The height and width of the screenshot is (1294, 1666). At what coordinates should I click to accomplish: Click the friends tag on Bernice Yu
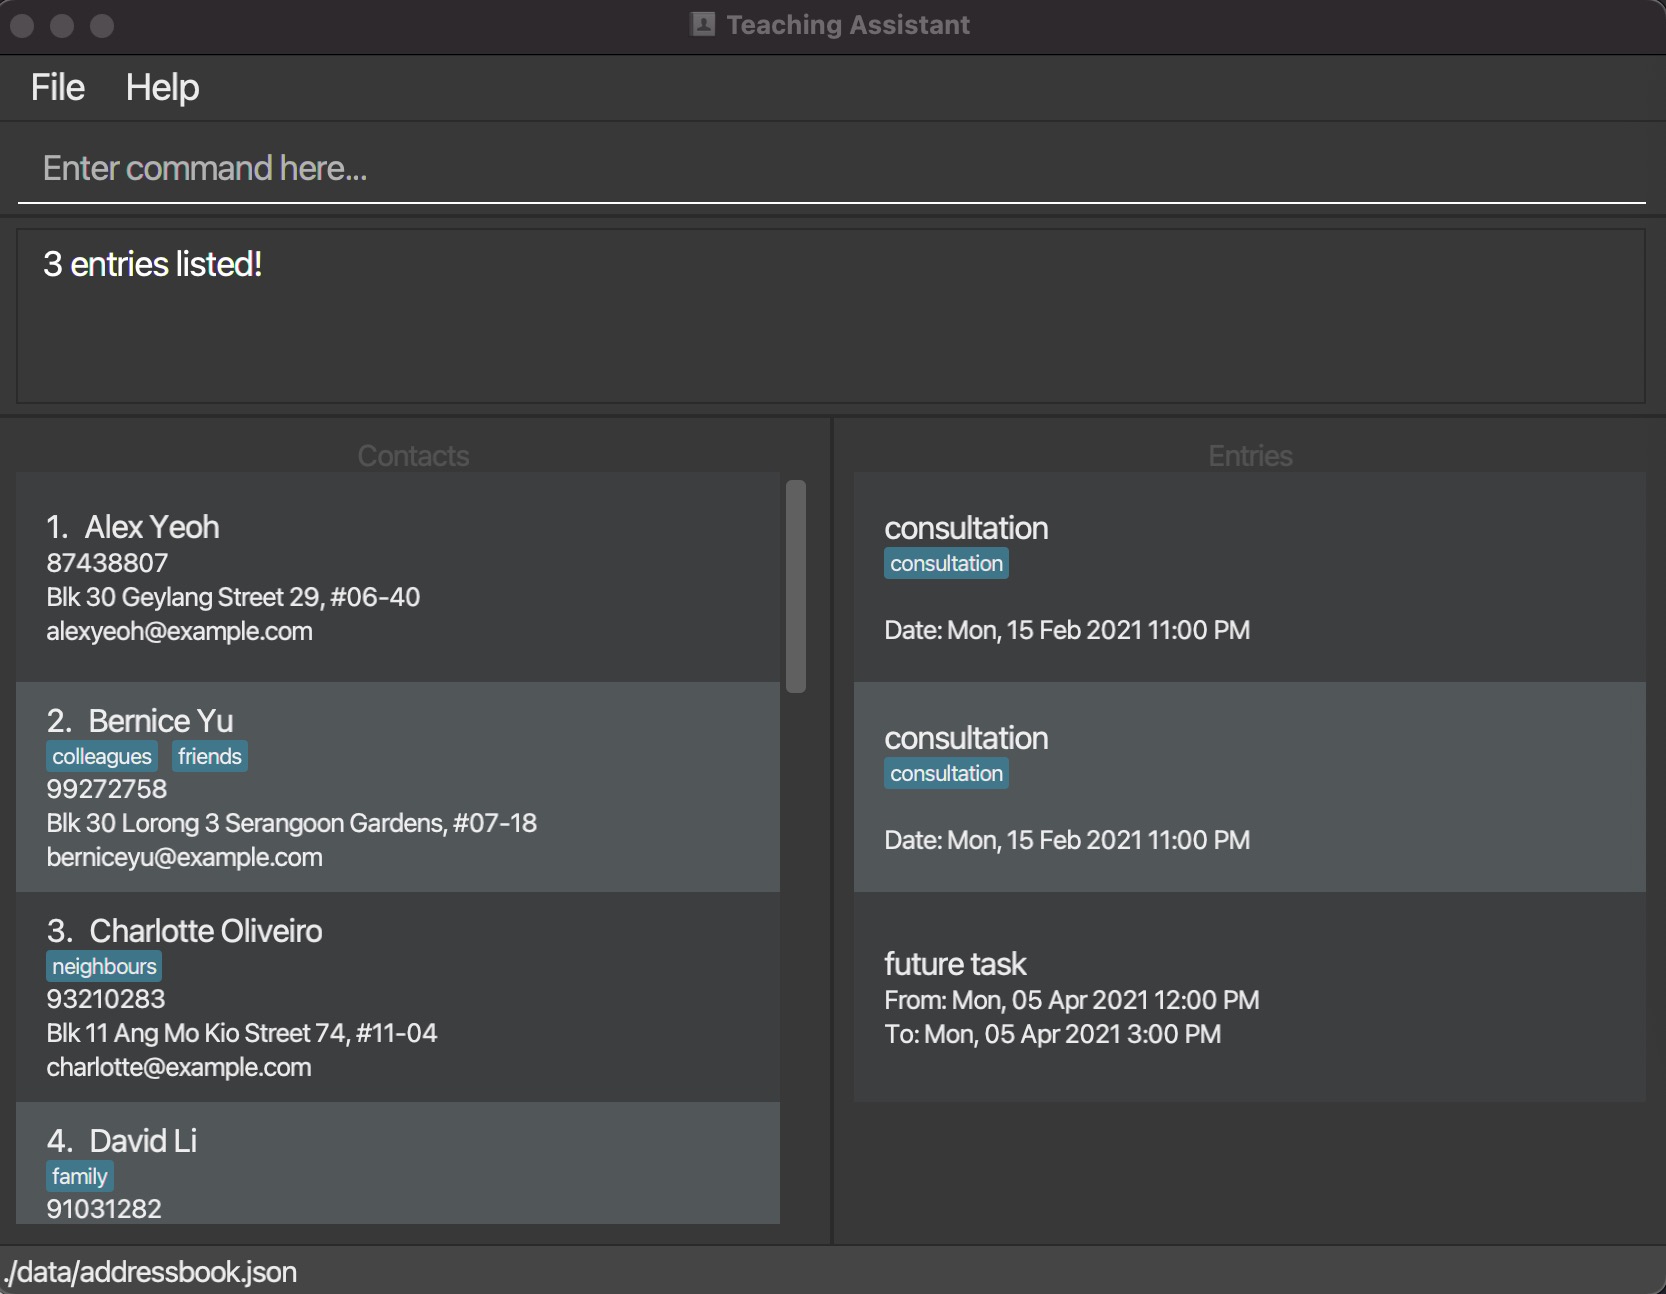pos(210,757)
